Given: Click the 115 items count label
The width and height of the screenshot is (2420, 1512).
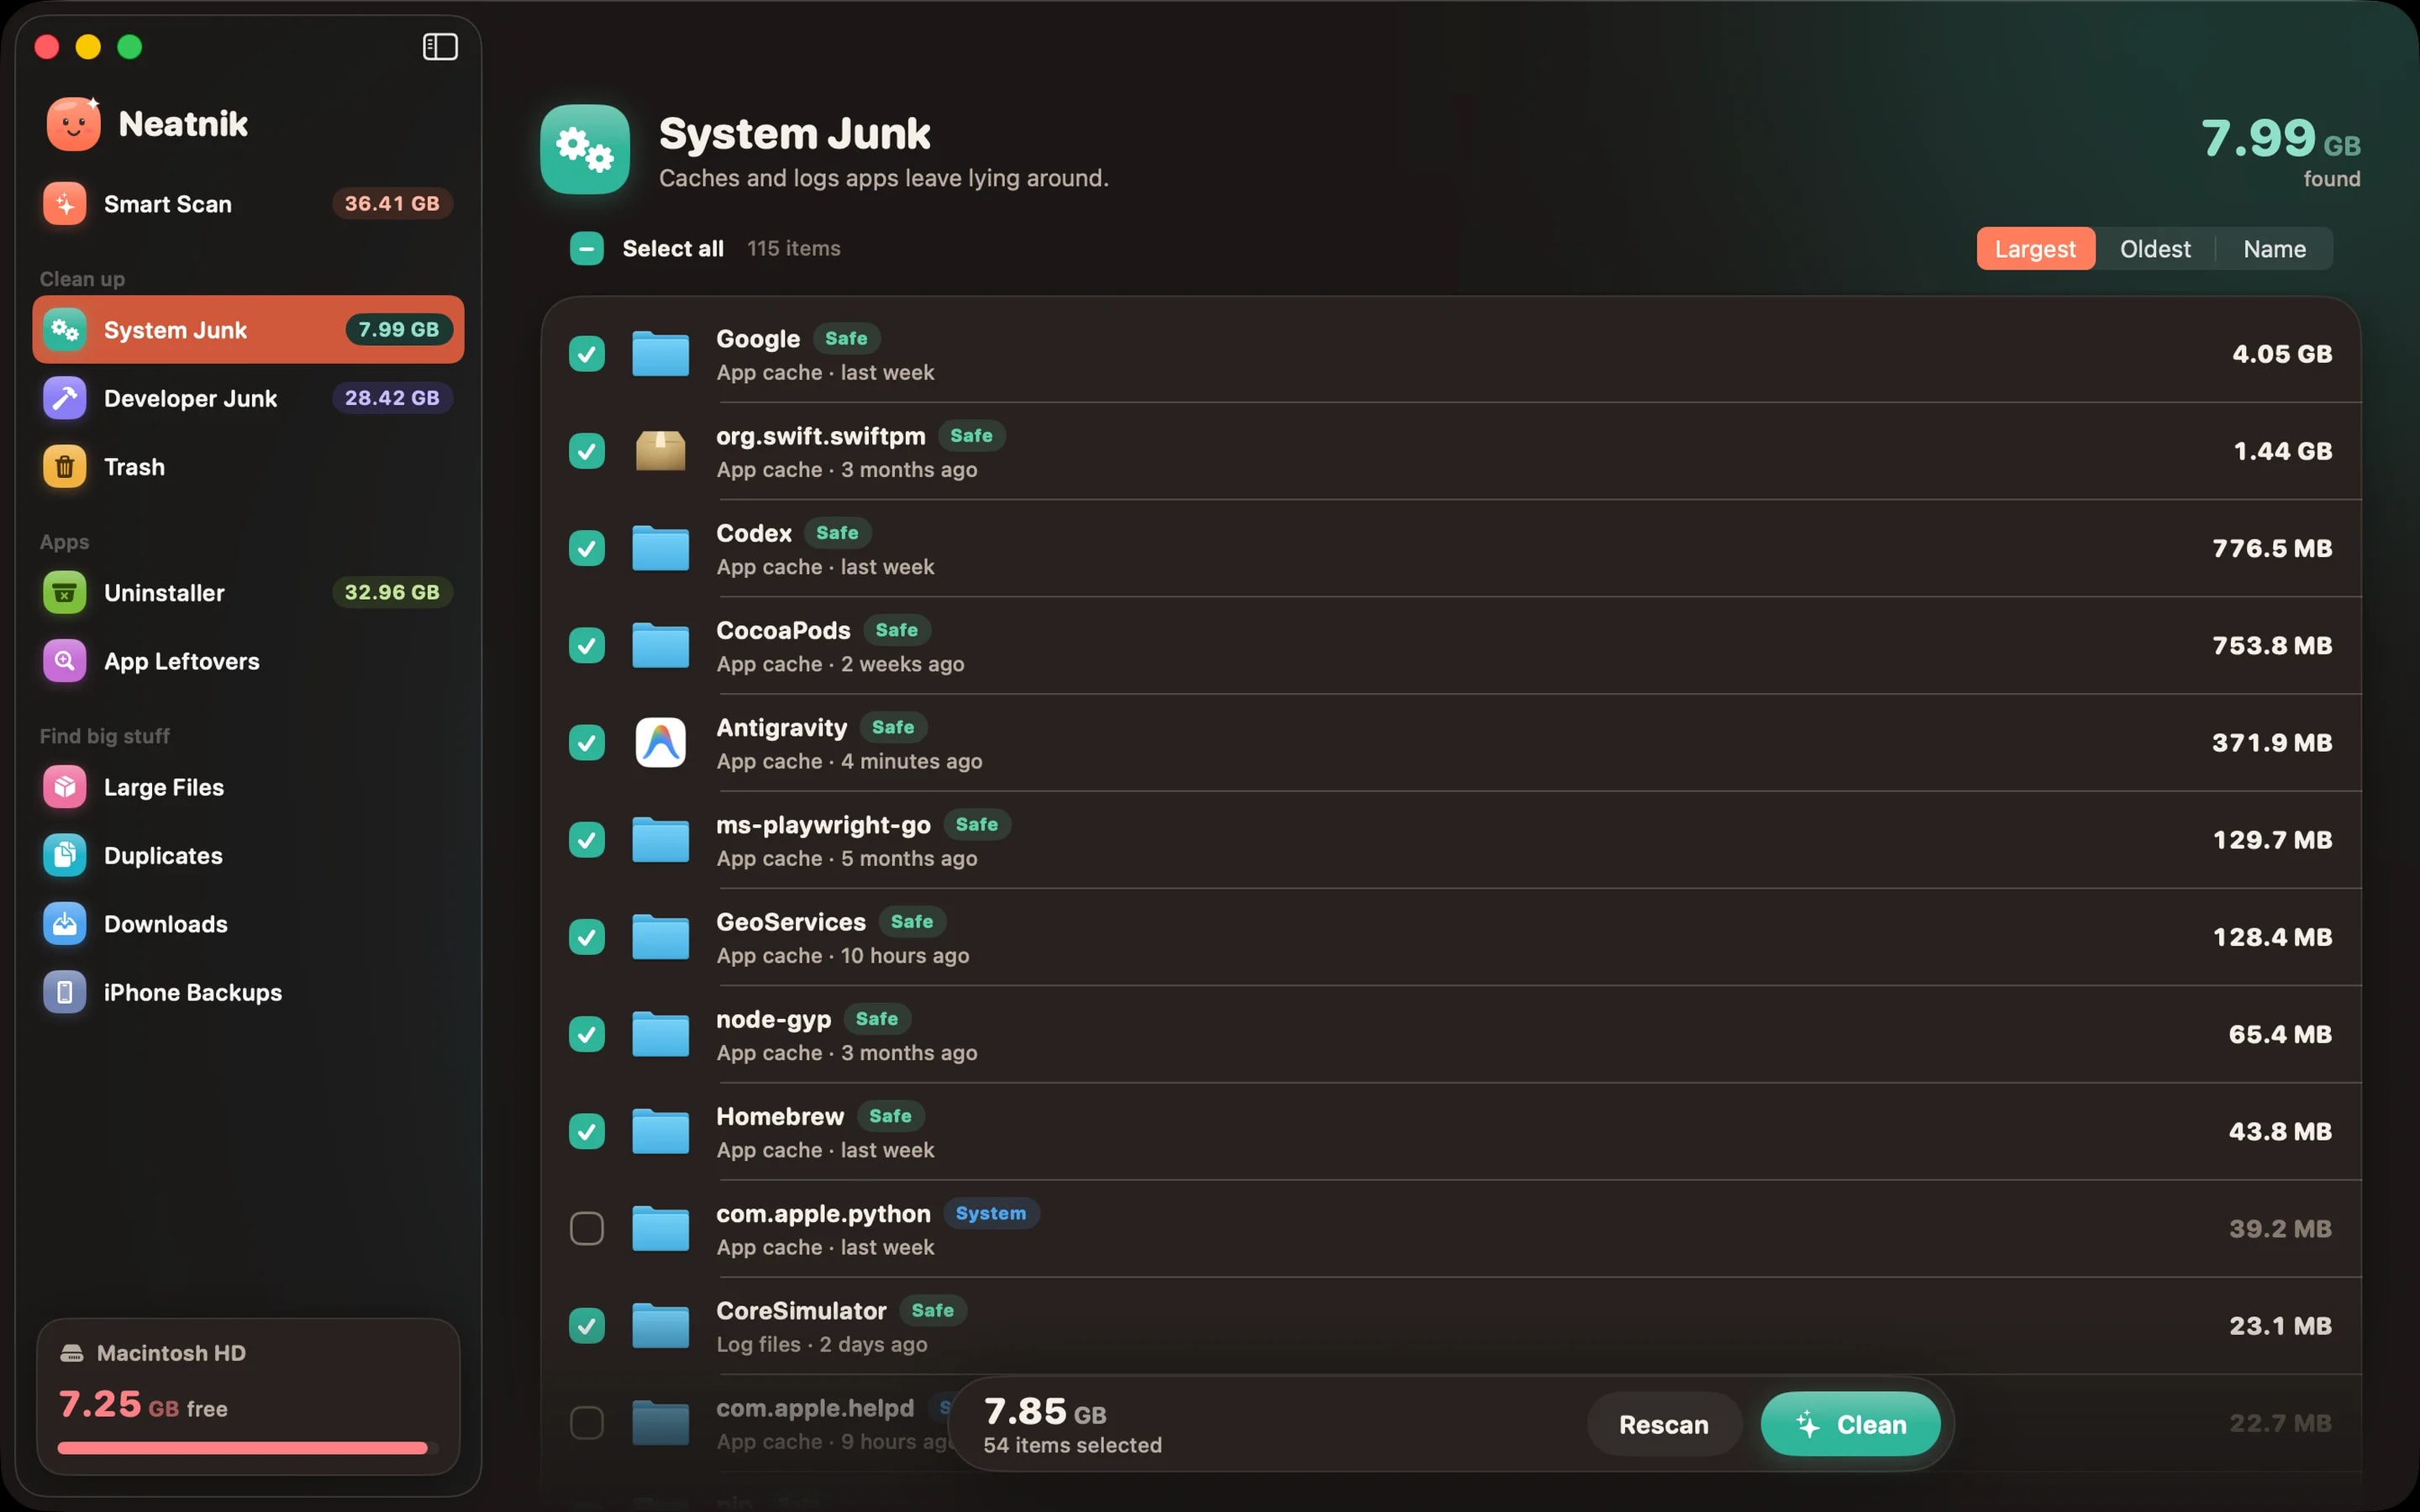Looking at the screenshot, I should (x=794, y=248).
